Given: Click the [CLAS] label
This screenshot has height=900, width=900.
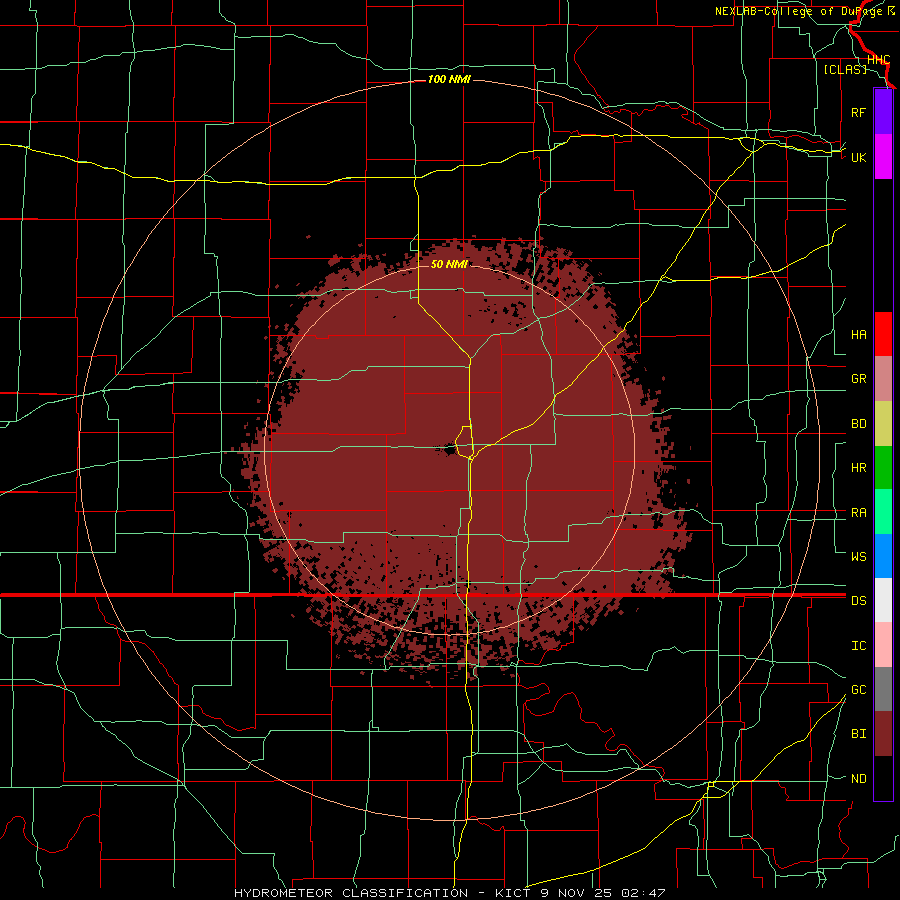Looking at the screenshot, I should click(845, 69).
